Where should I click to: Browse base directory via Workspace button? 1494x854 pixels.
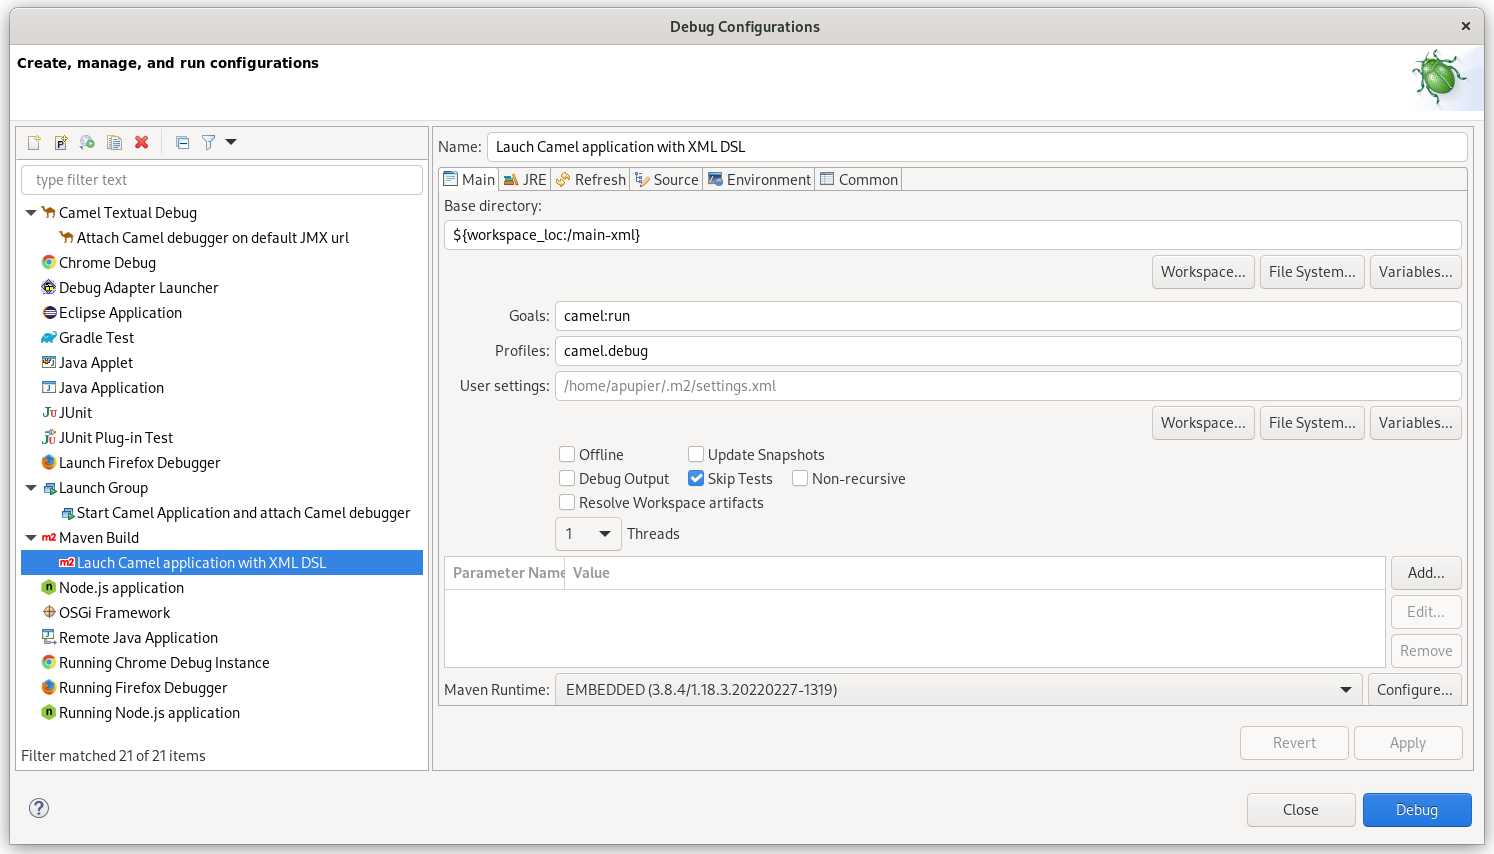pos(1203,271)
